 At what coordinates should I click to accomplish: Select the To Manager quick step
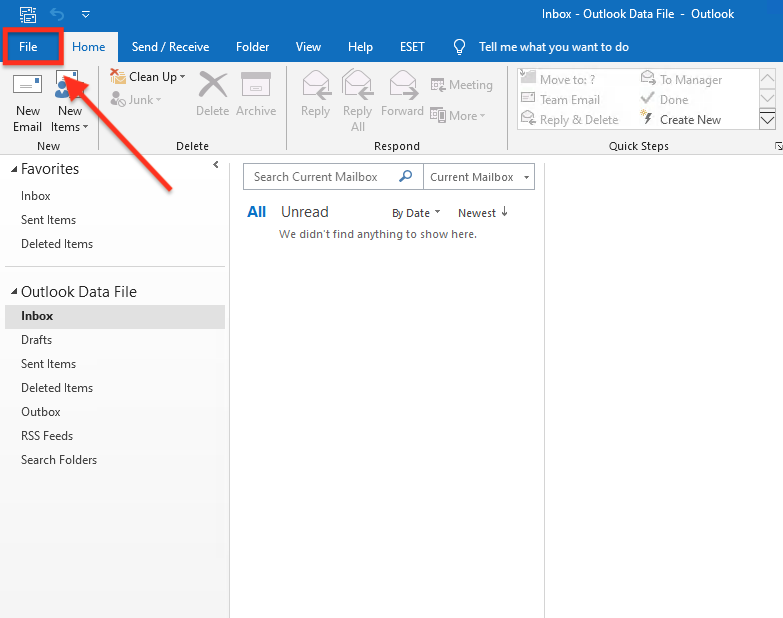[x=682, y=79]
